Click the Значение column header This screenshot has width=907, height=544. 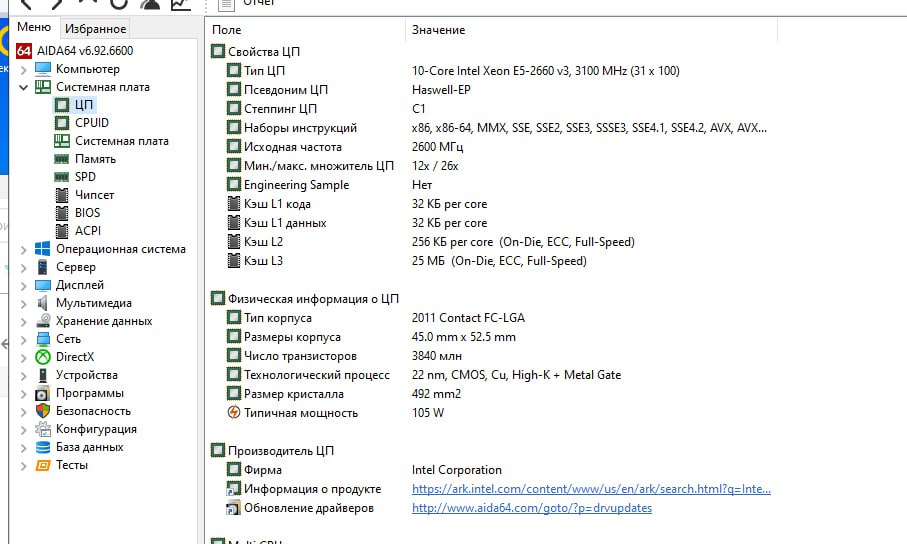click(438, 30)
